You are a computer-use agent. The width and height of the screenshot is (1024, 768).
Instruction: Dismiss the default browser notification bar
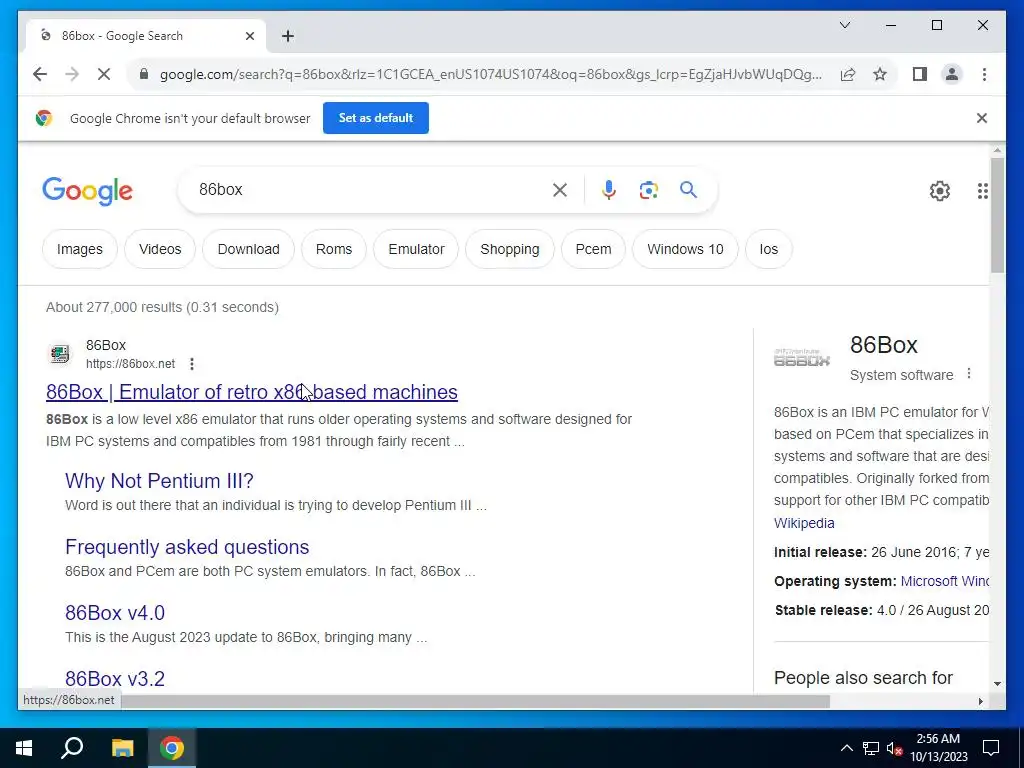(x=982, y=118)
